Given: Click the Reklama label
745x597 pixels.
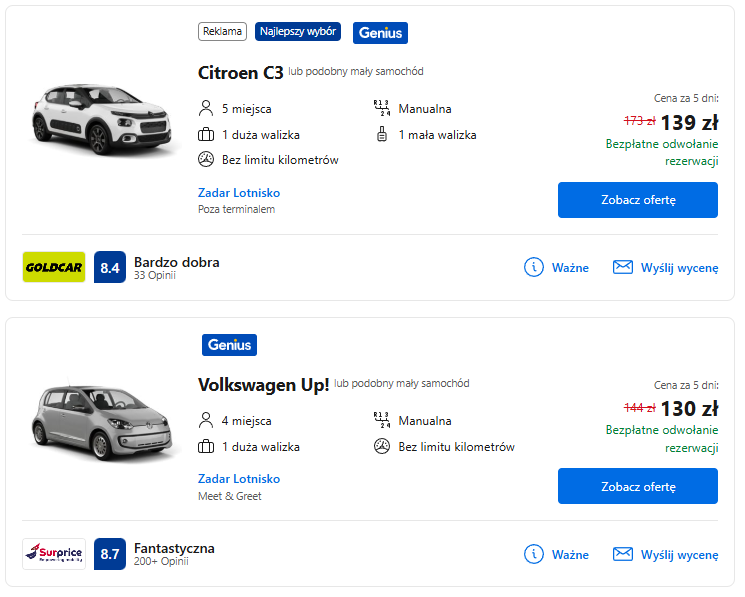Looking at the screenshot, I should [223, 32].
